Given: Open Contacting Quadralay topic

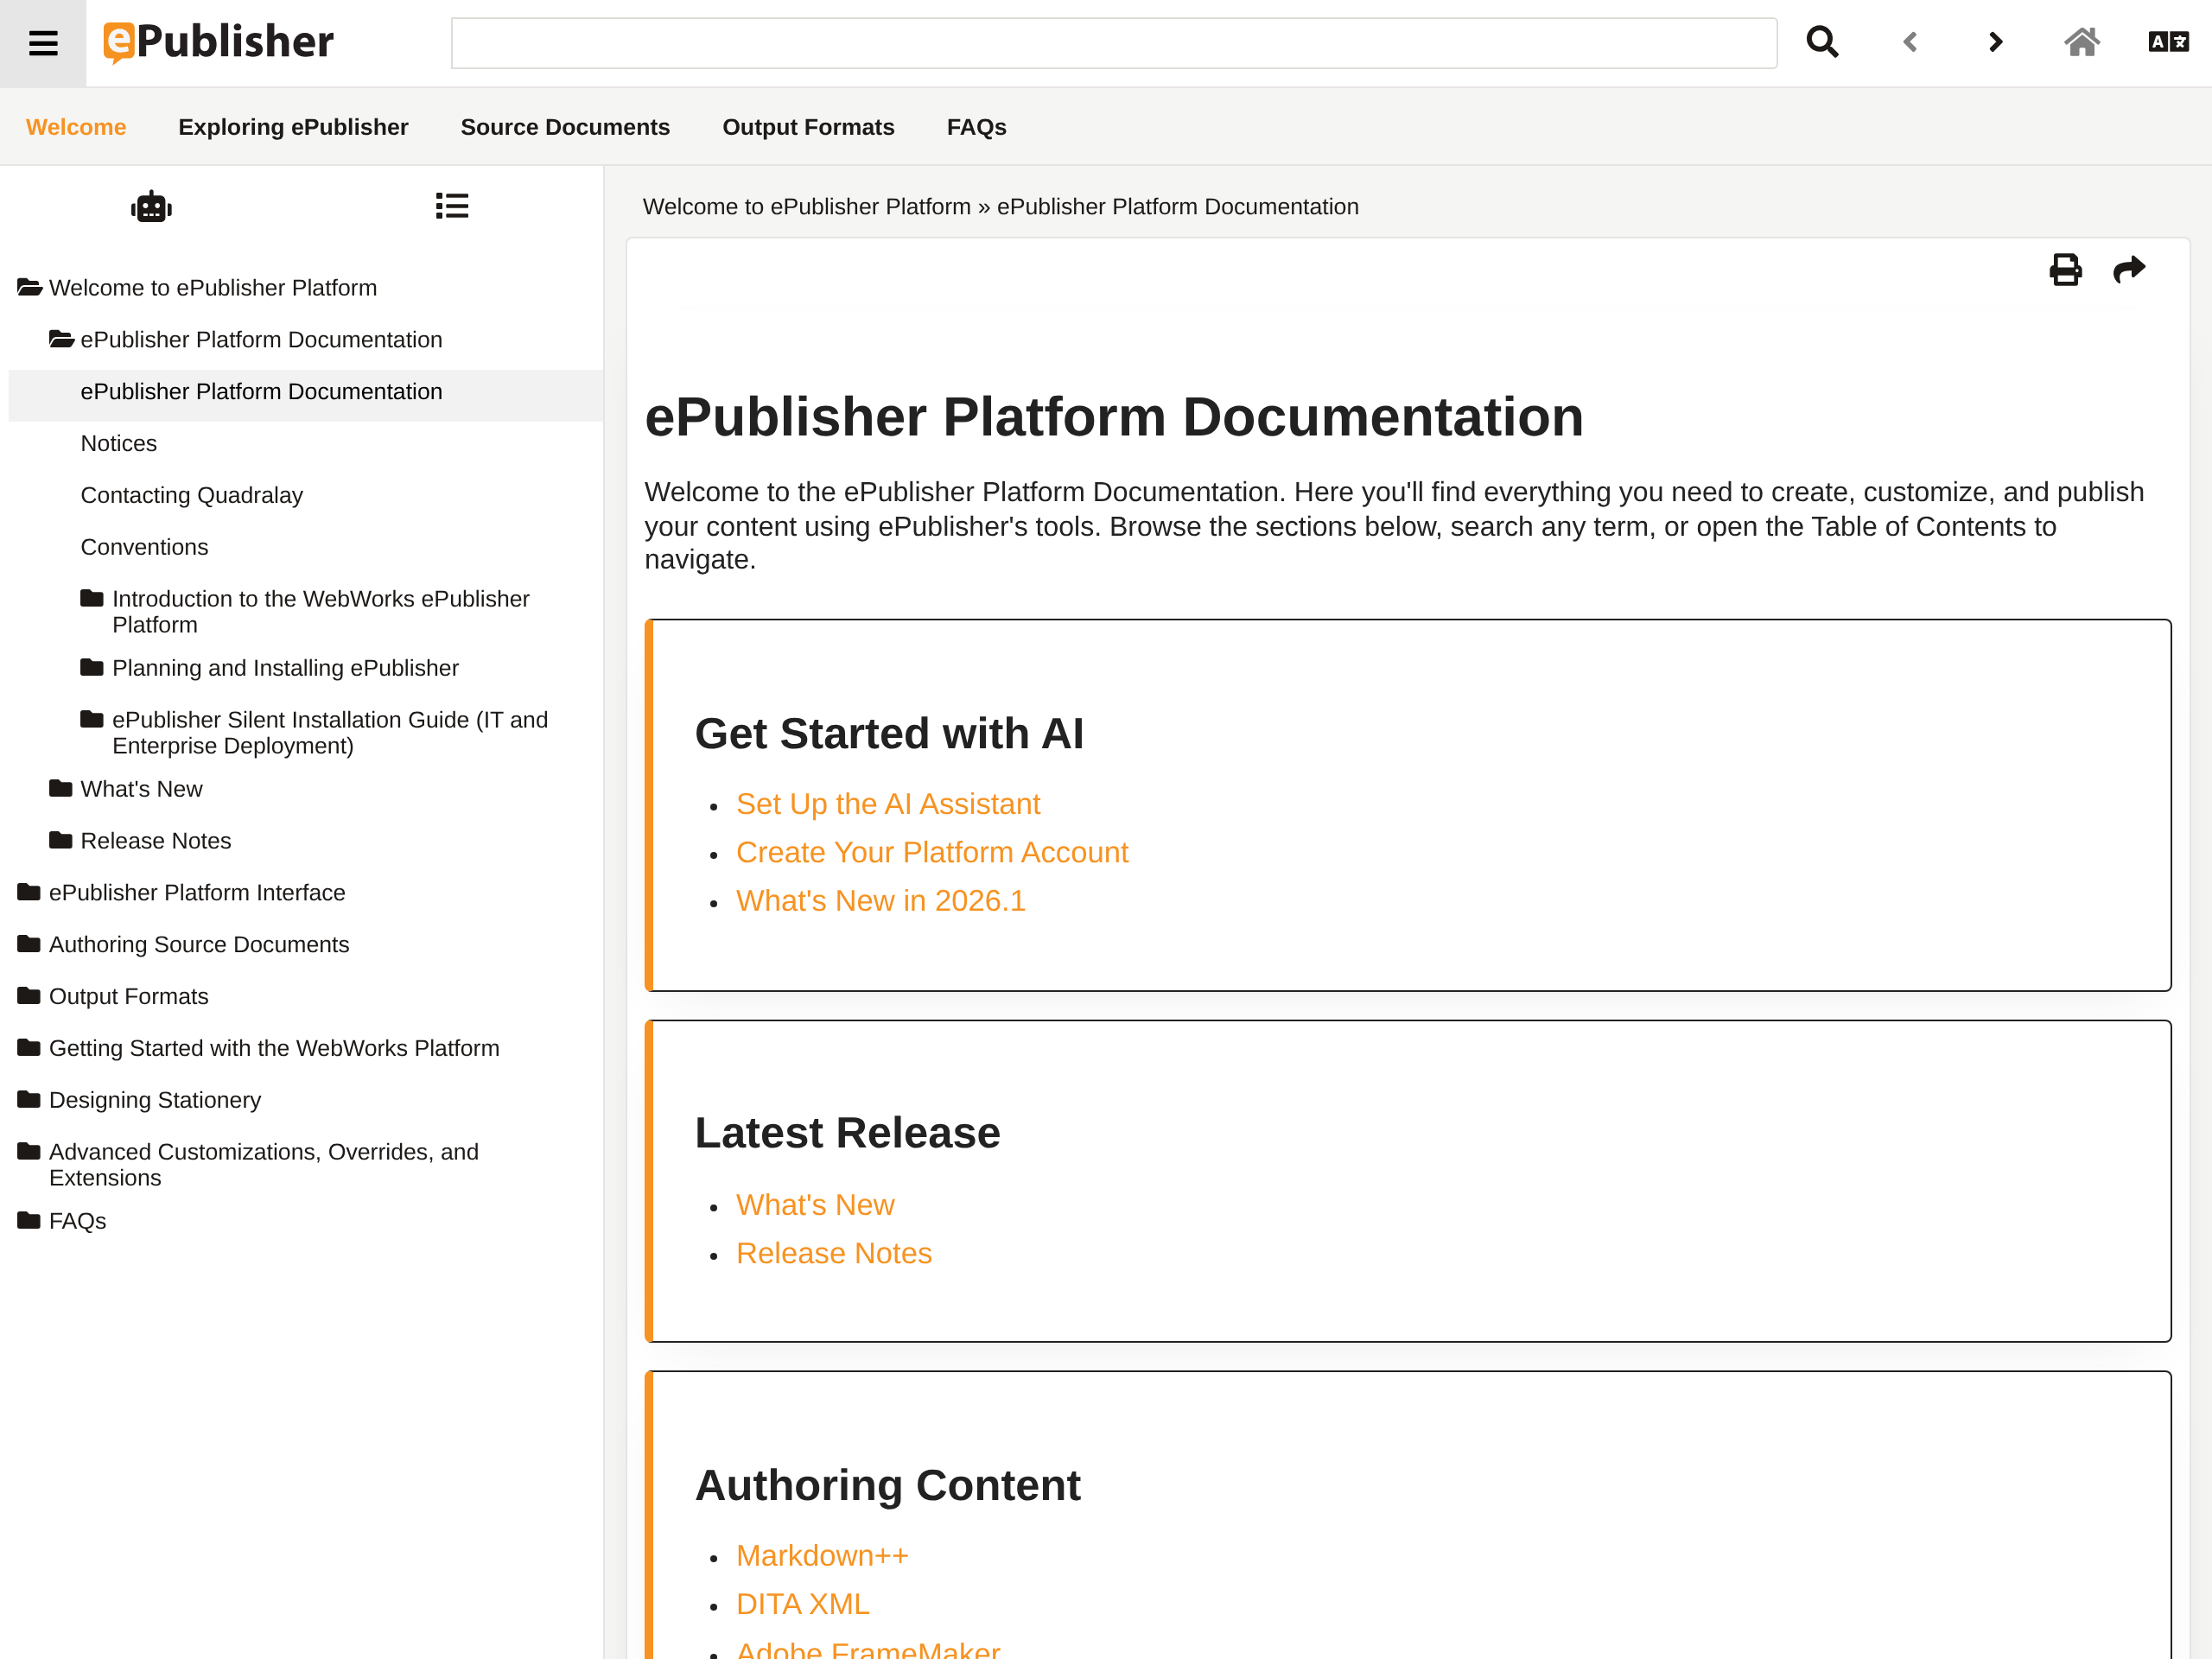Looking at the screenshot, I should [191, 495].
